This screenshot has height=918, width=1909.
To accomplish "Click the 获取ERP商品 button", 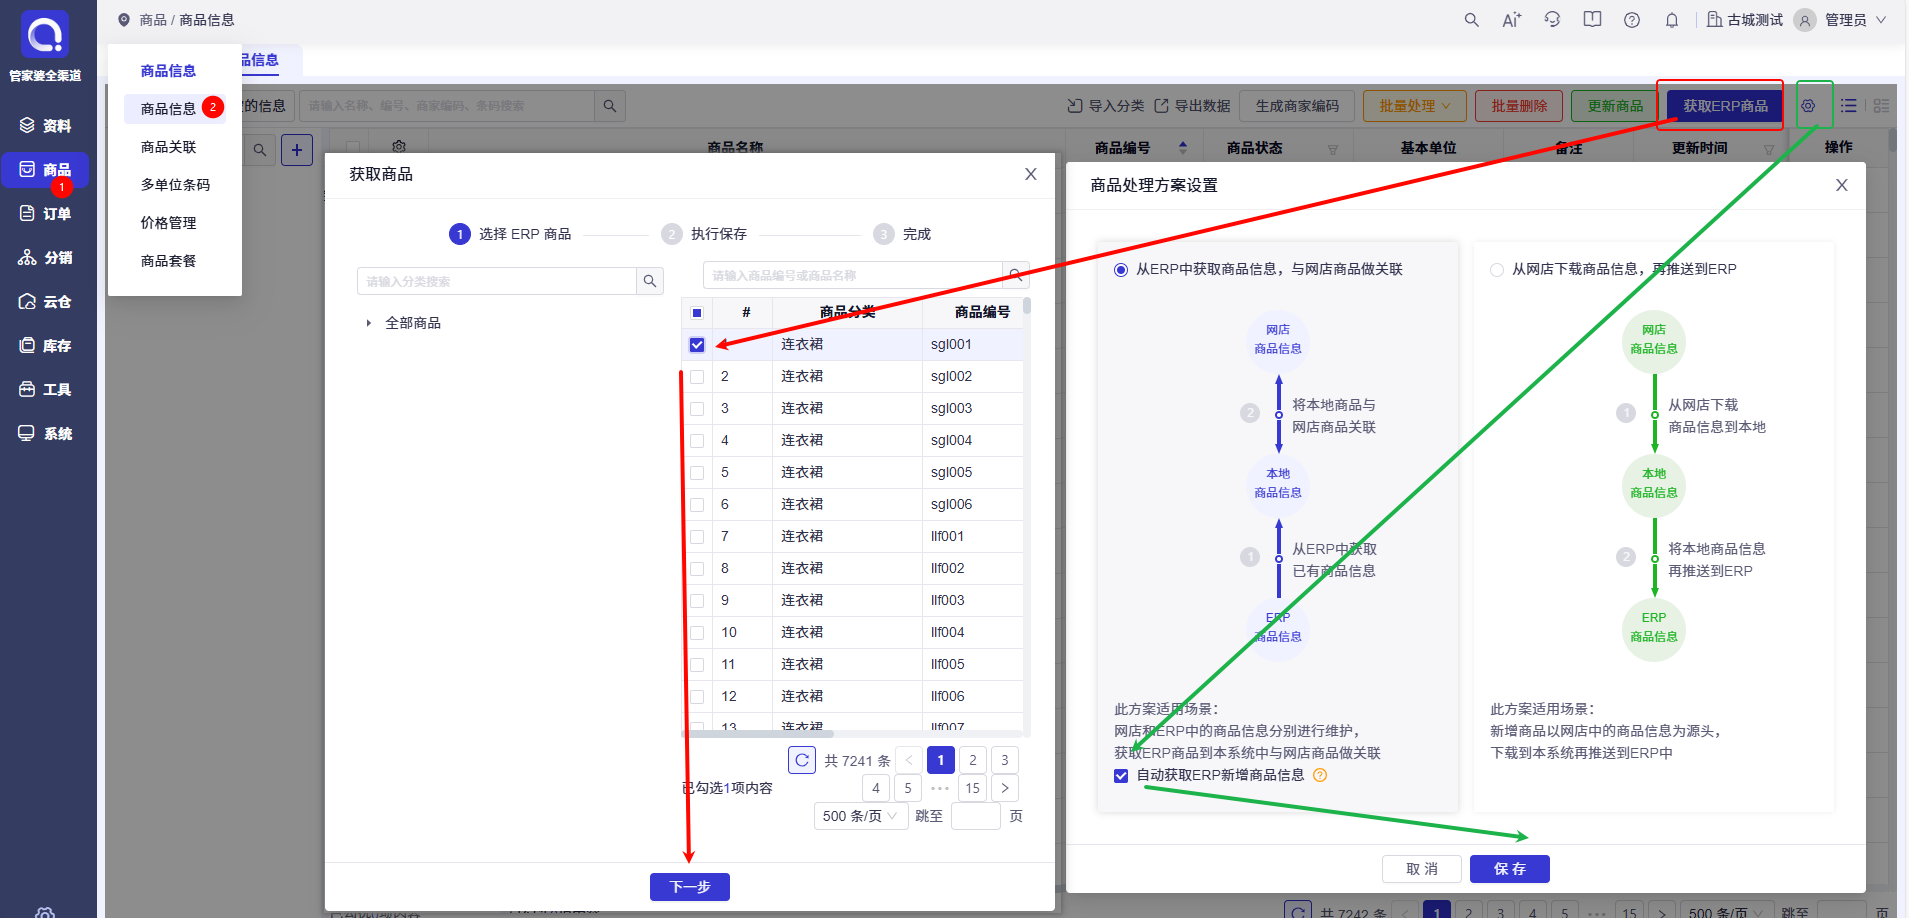I will click(x=1725, y=106).
